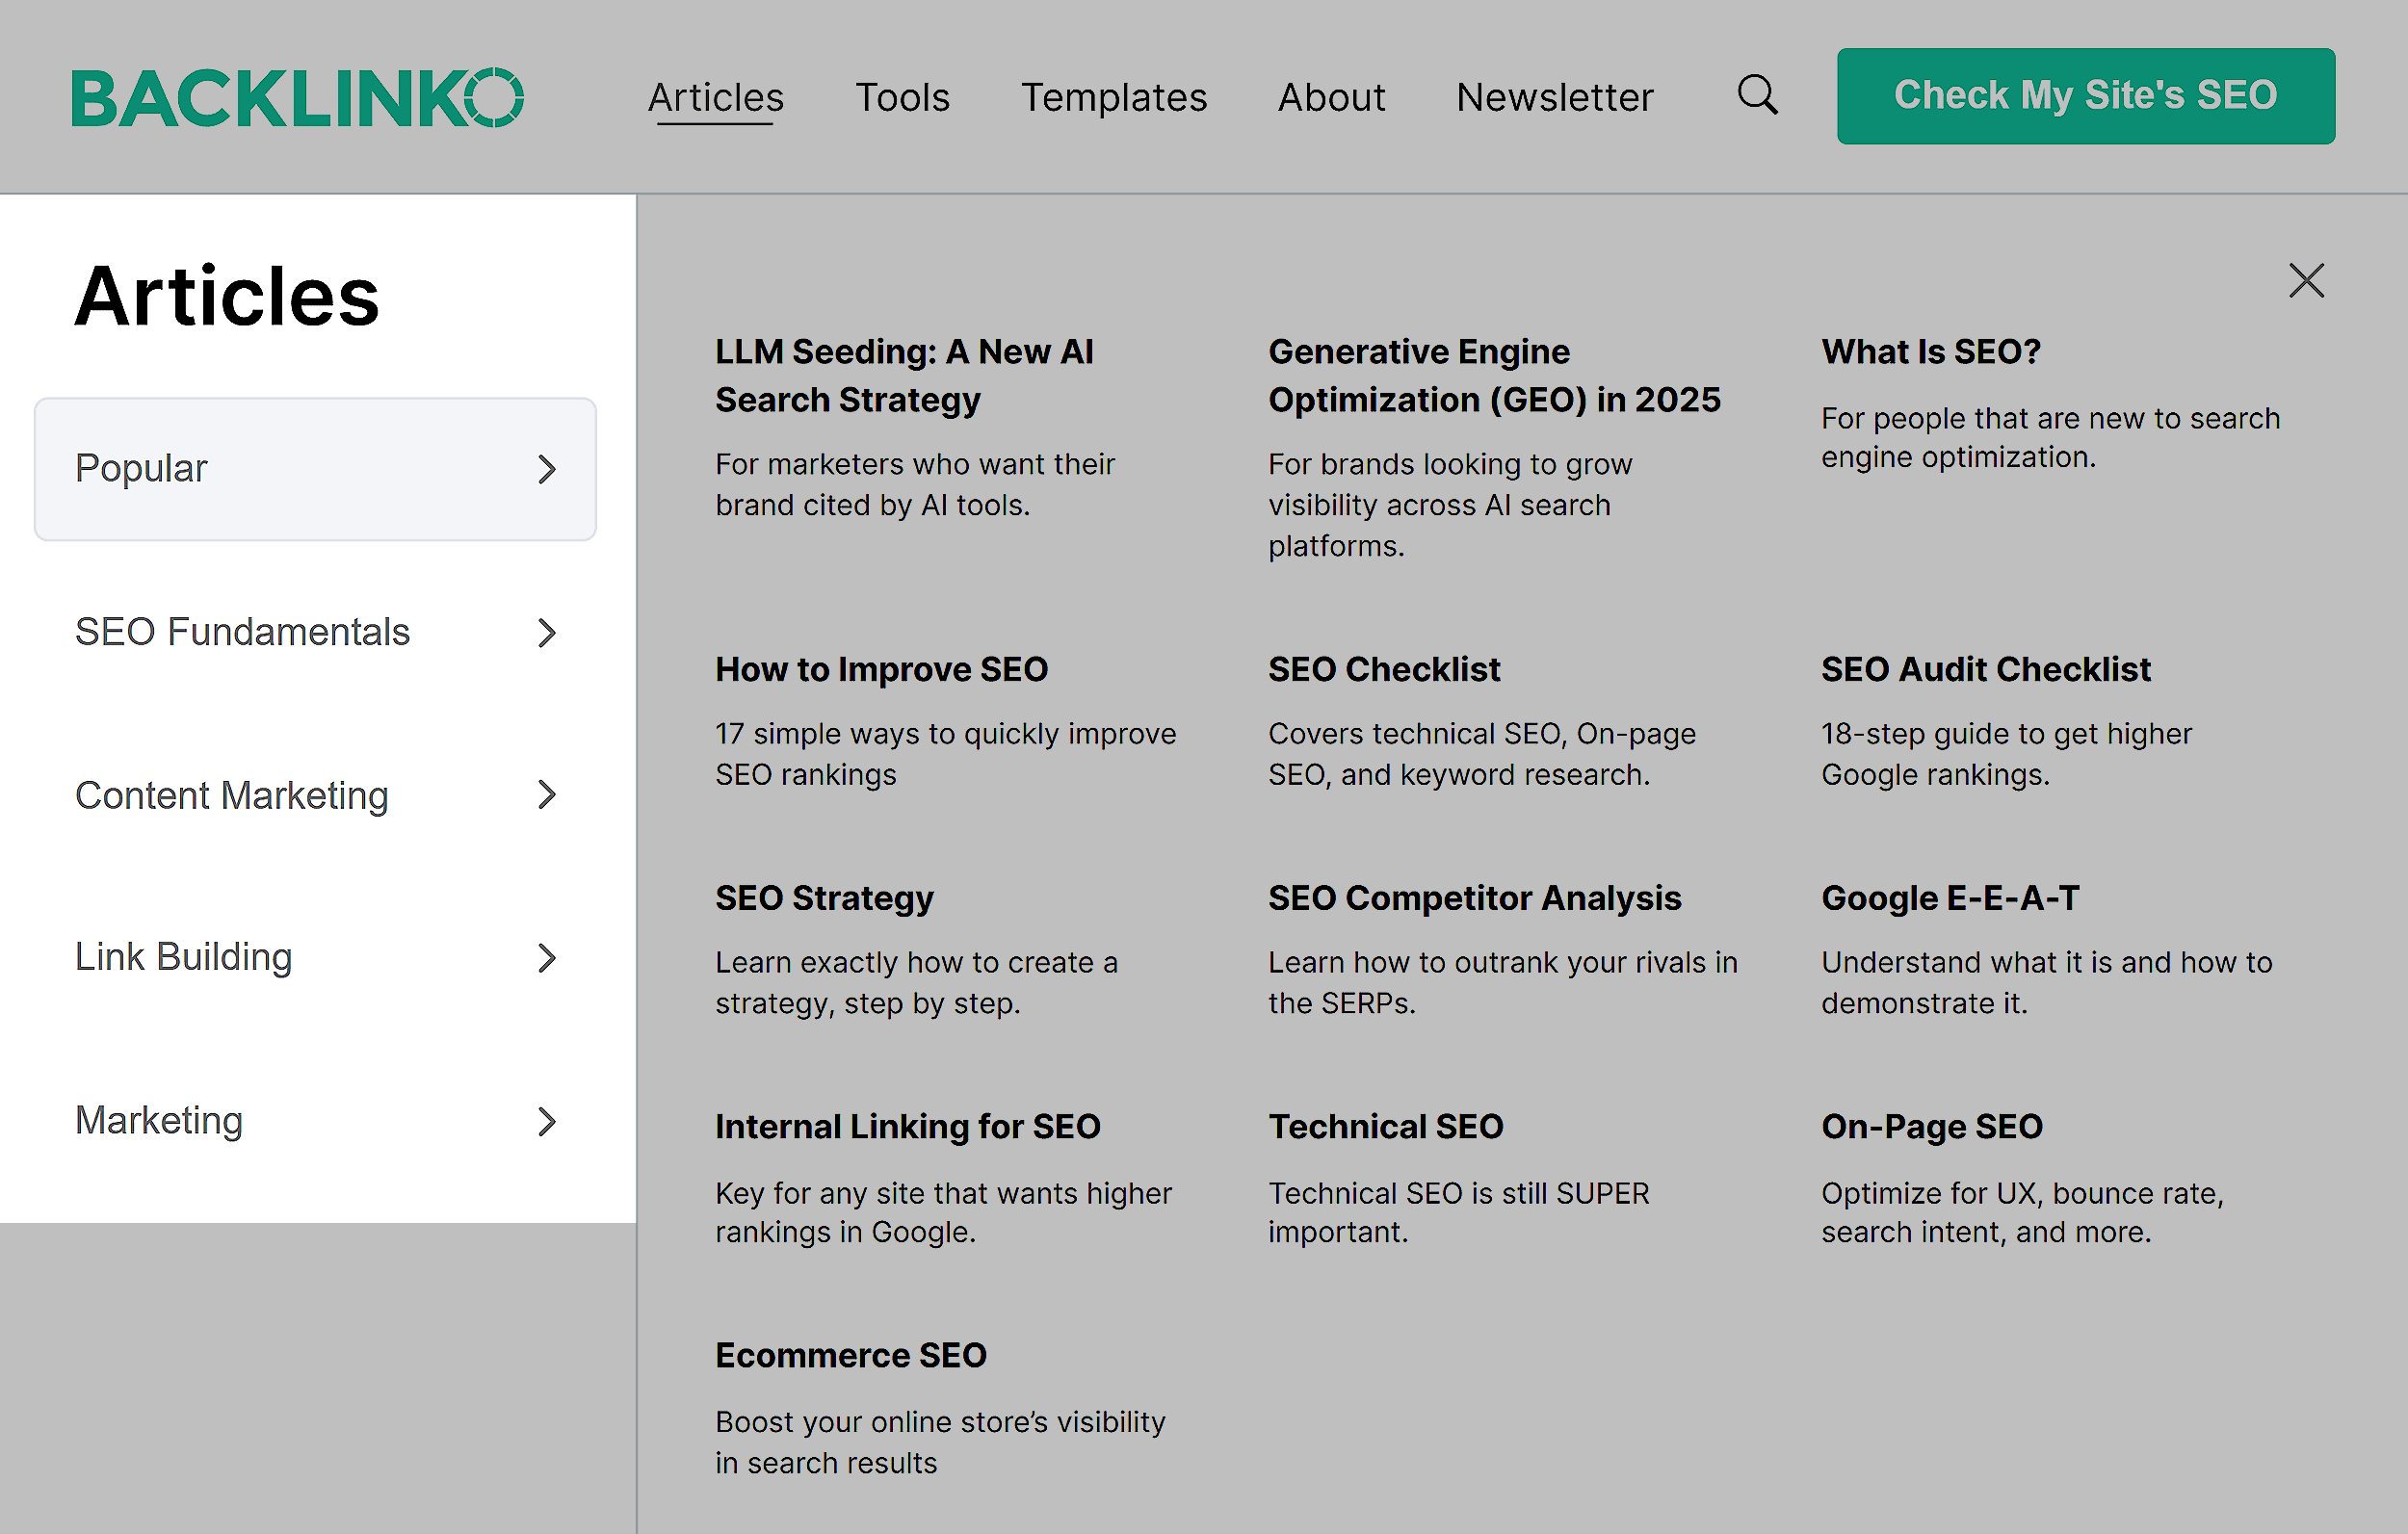Select the Link Building category label

click(184, 957)
